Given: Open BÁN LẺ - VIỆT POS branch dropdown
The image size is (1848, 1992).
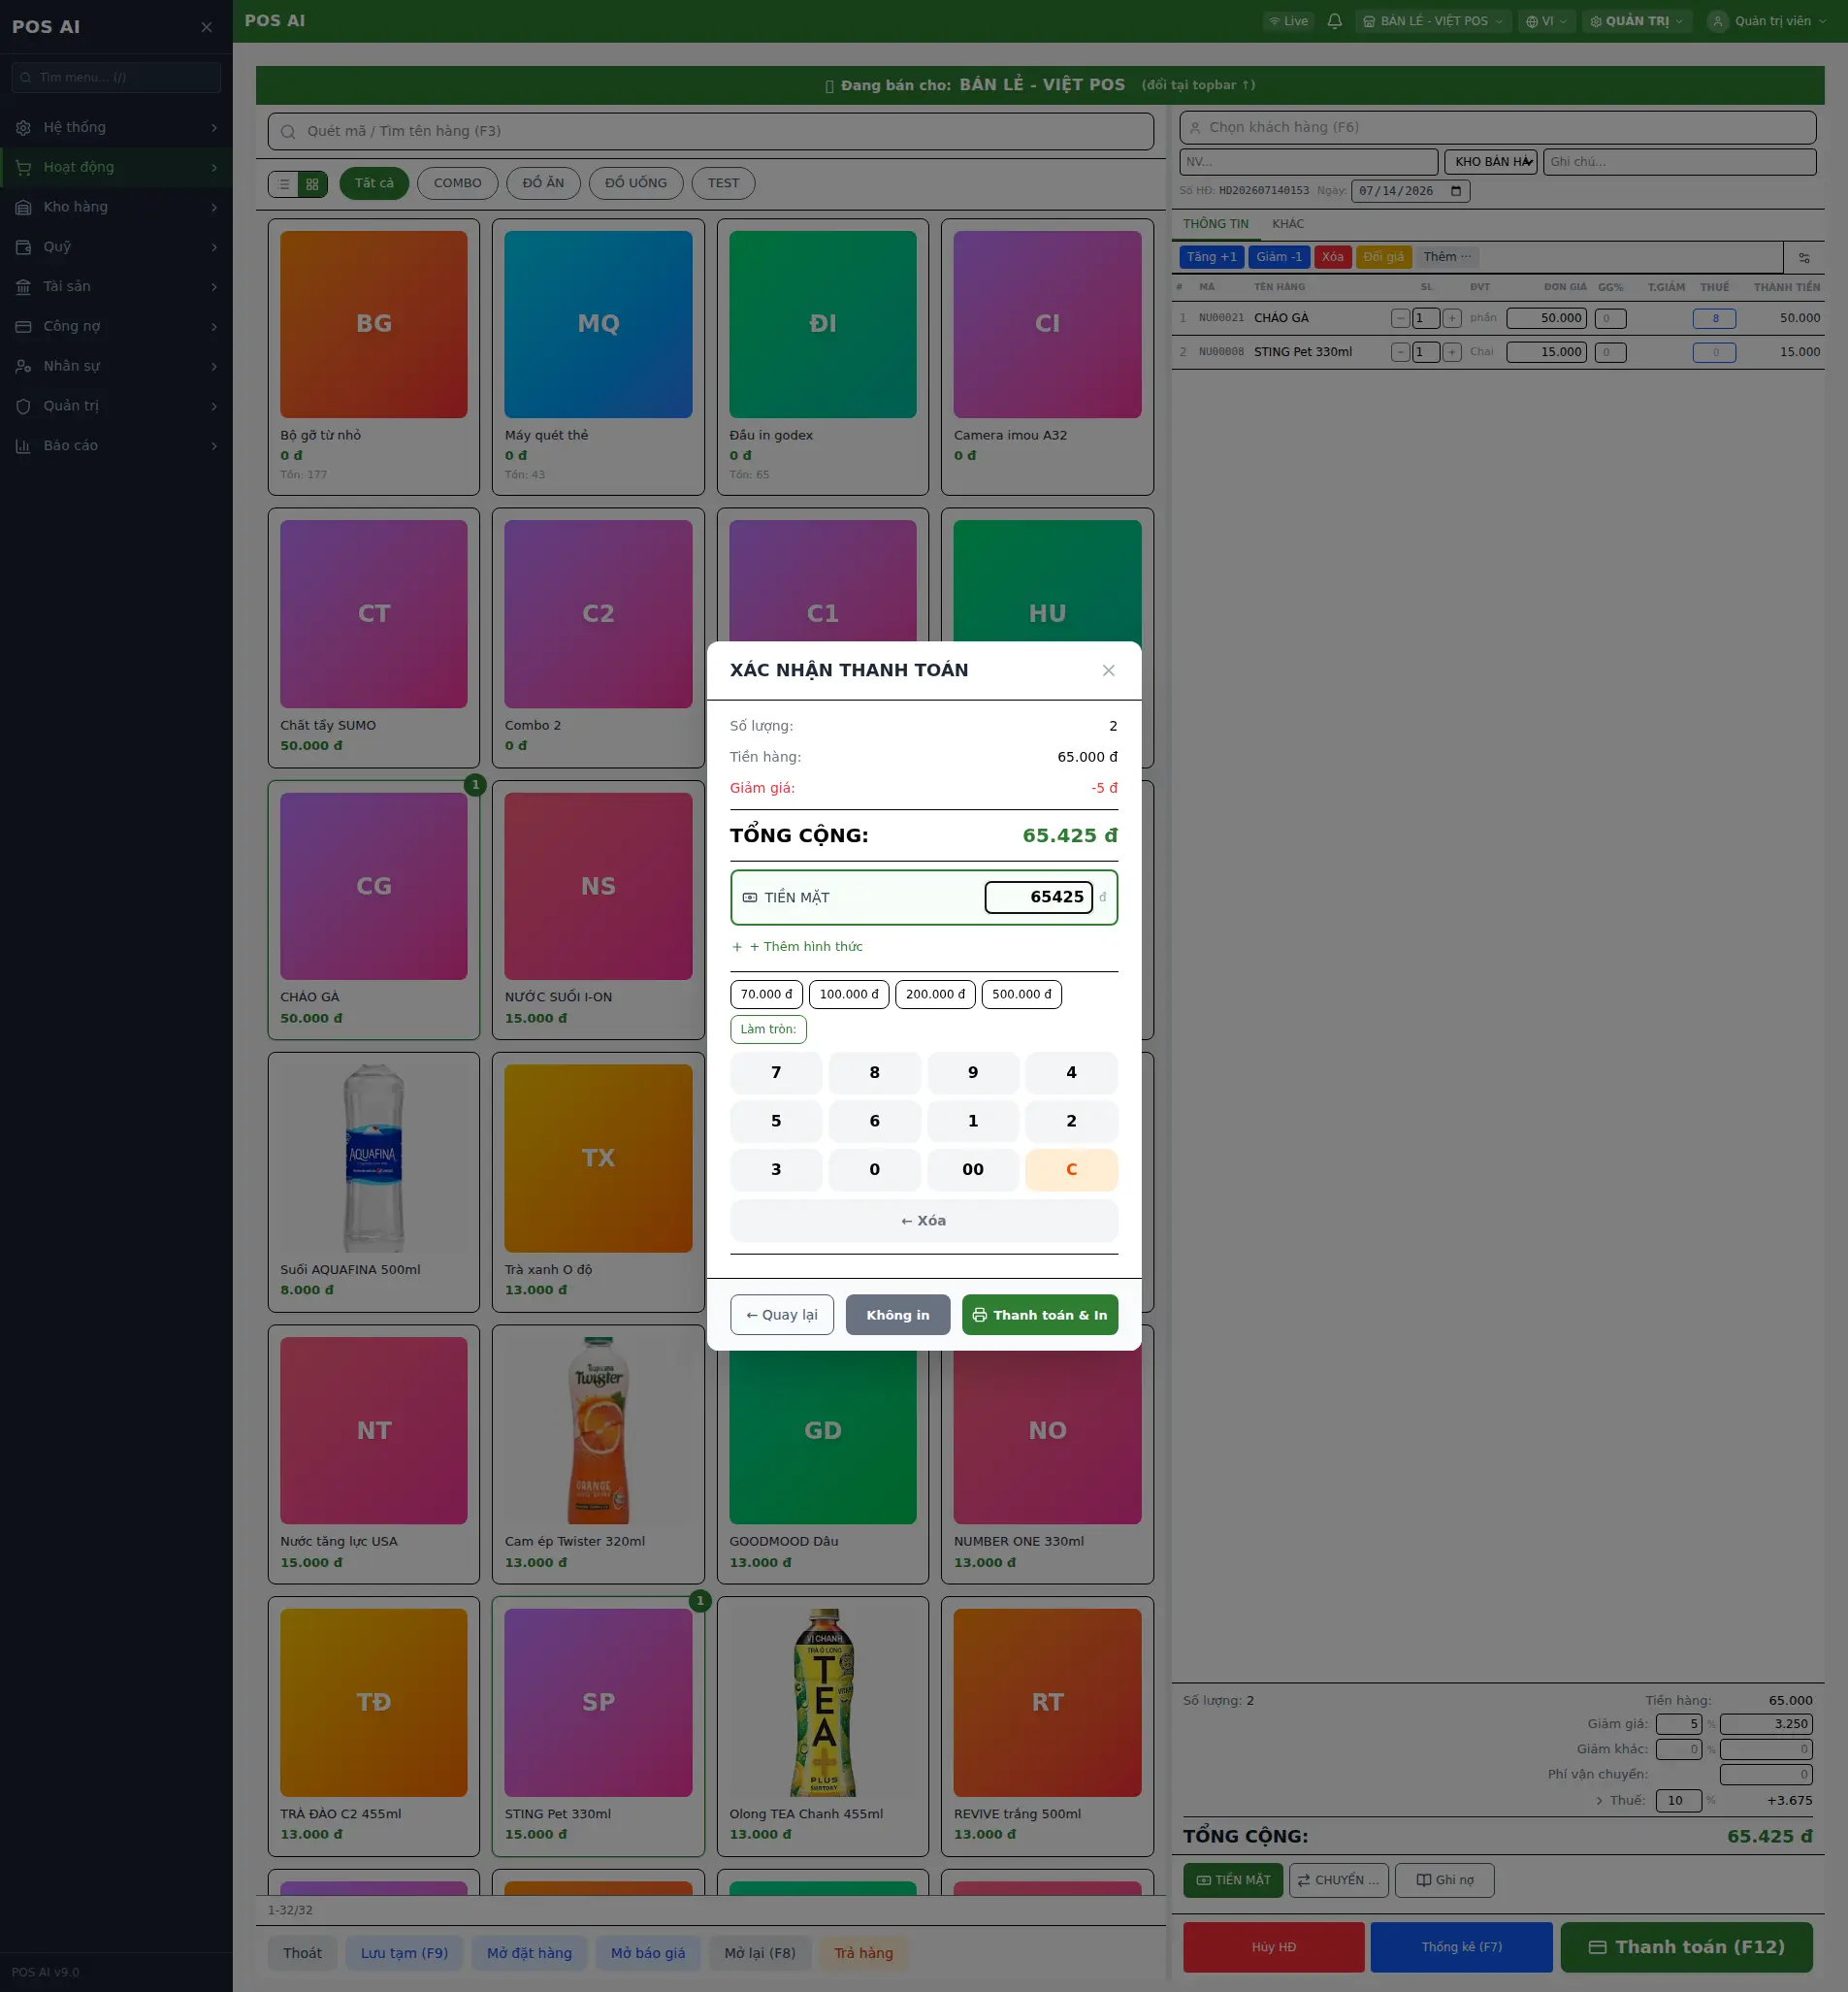Looking at the screenshot, I should pyautogui.click(x=1433, y=21).
